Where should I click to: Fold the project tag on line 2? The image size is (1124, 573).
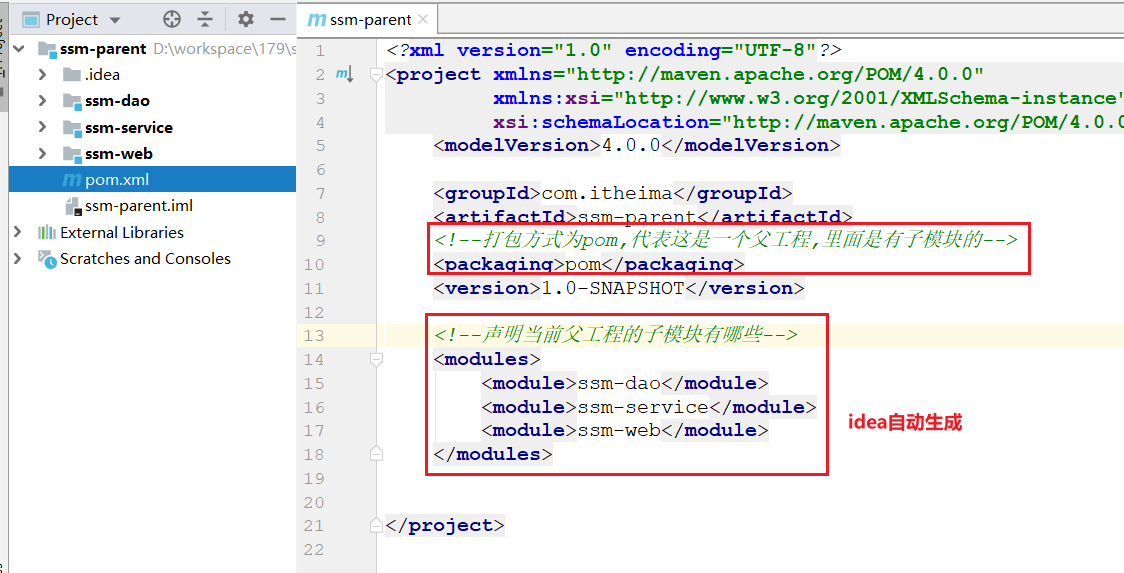[376, 74]
